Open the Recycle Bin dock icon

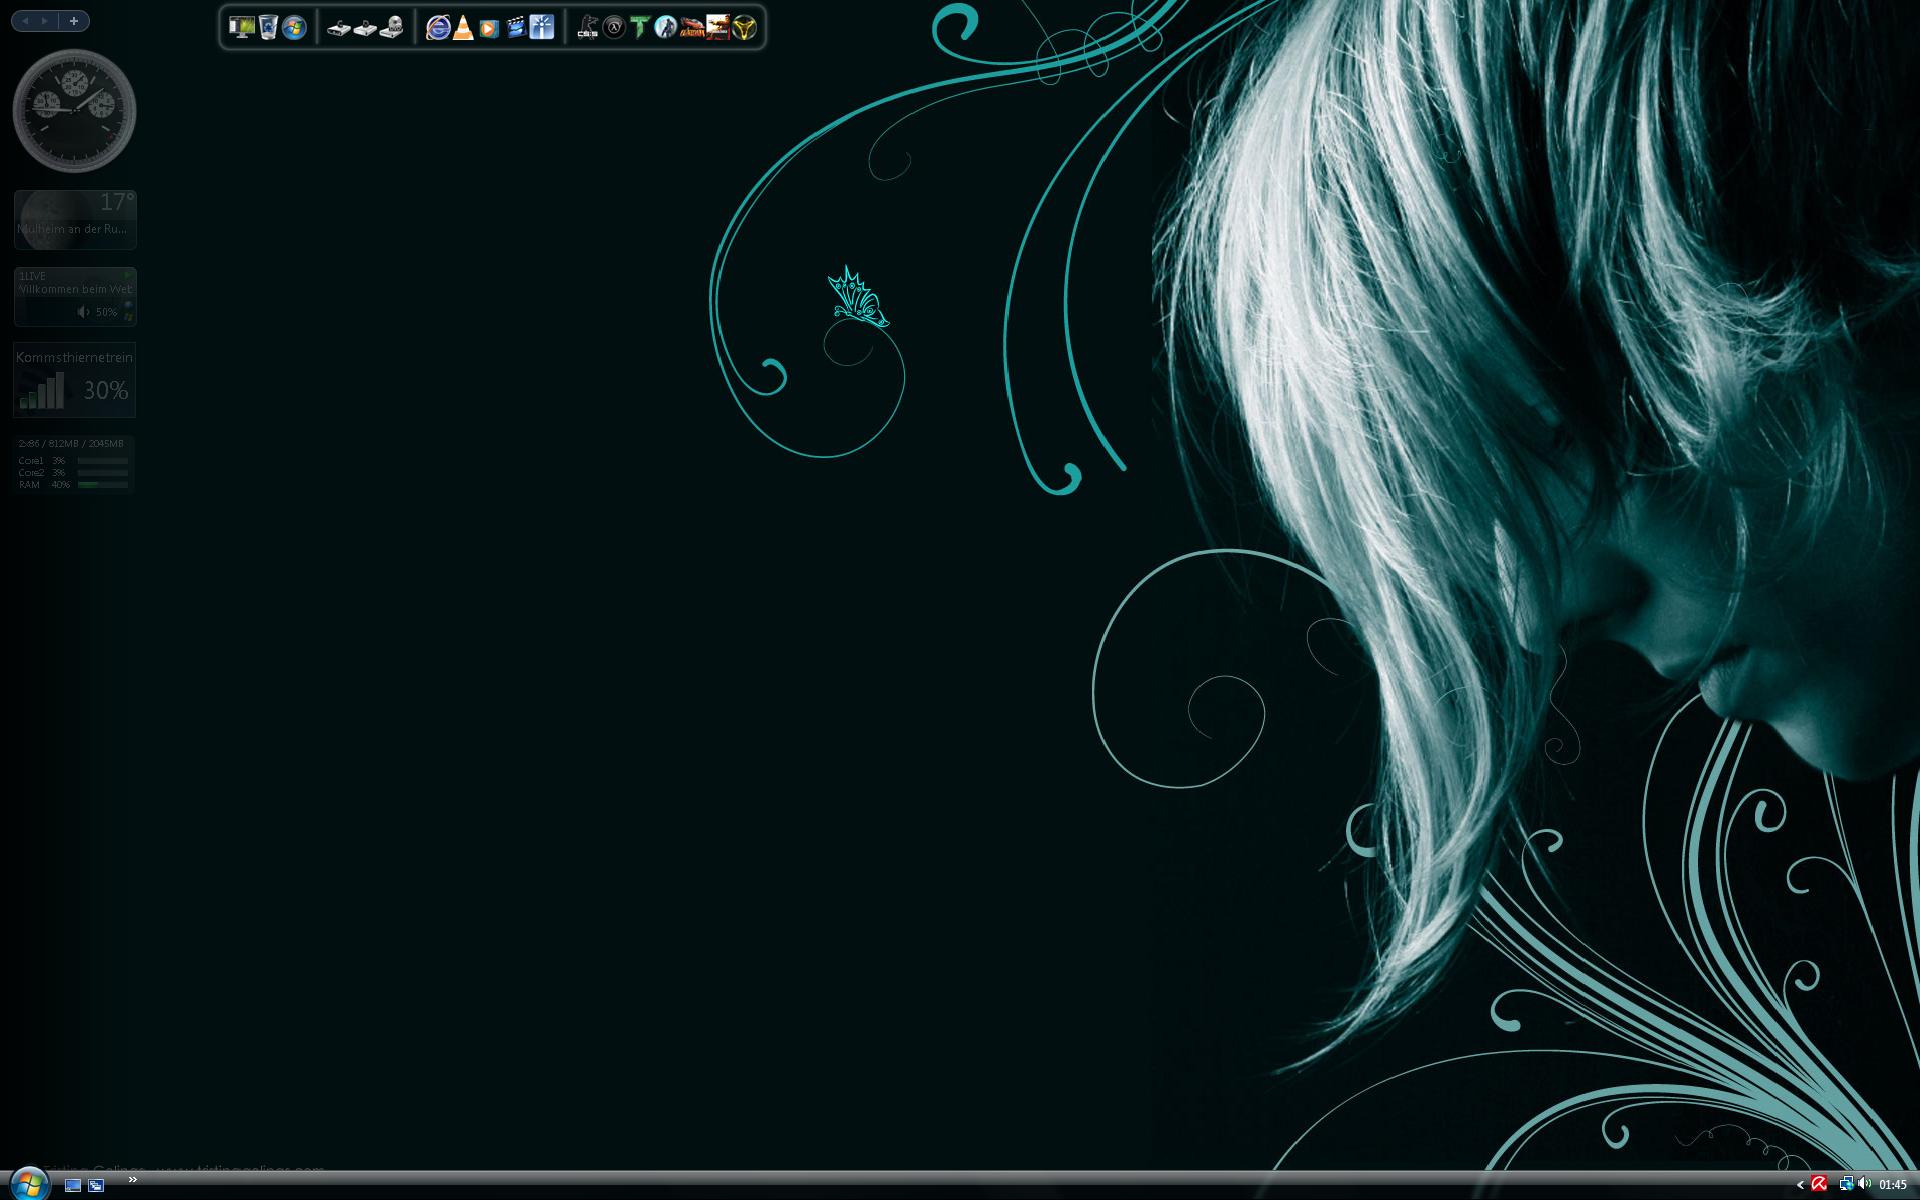tap(268, 28)
